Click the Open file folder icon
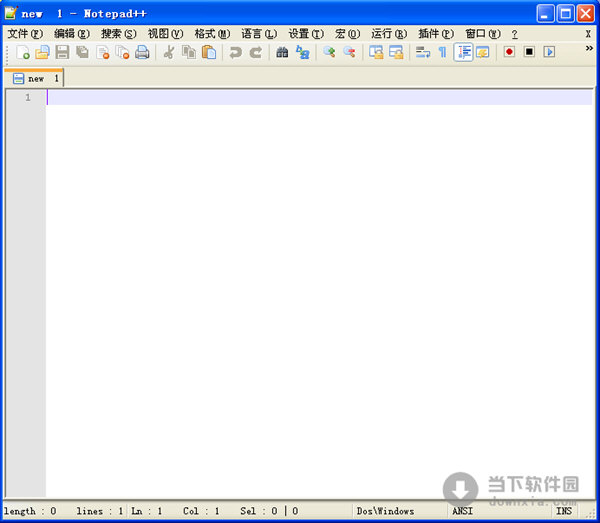The image size is (600, 523). point(42,52)
